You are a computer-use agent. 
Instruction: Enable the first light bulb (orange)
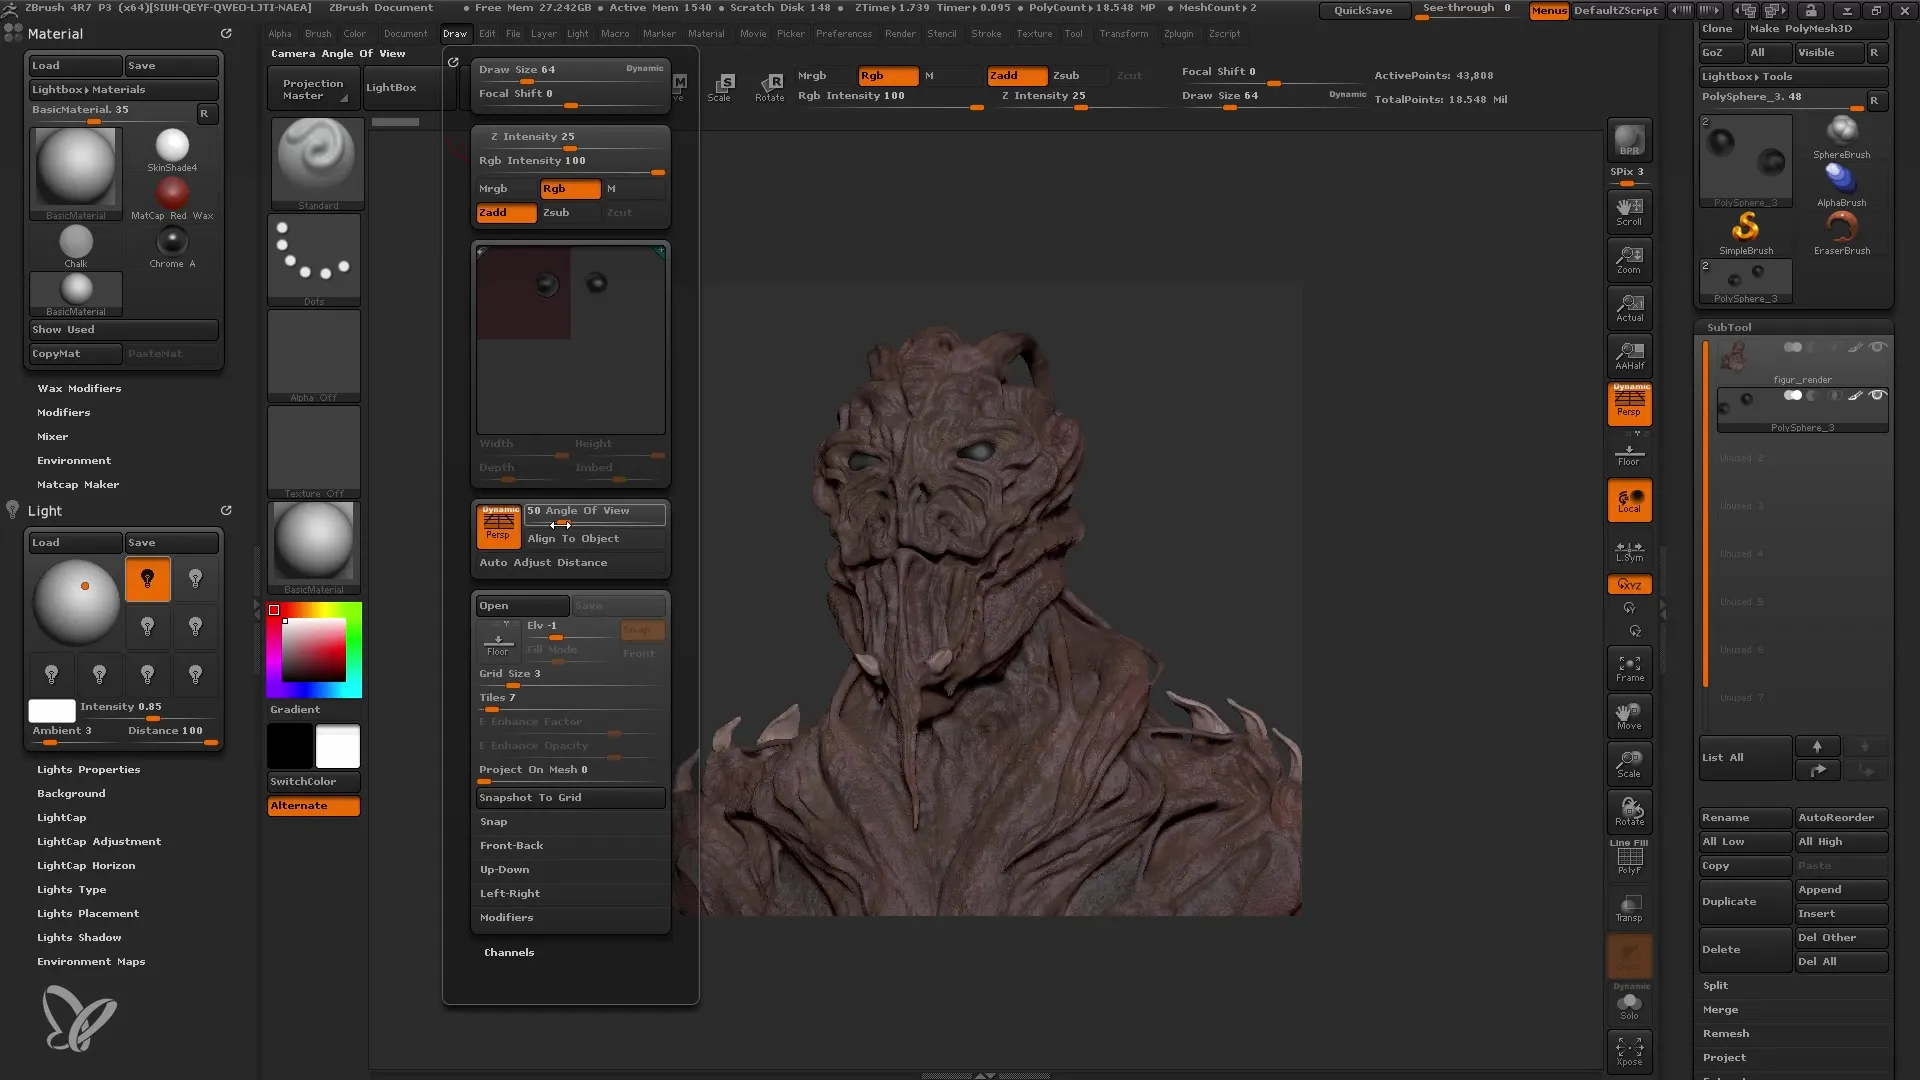pos(148,579)
